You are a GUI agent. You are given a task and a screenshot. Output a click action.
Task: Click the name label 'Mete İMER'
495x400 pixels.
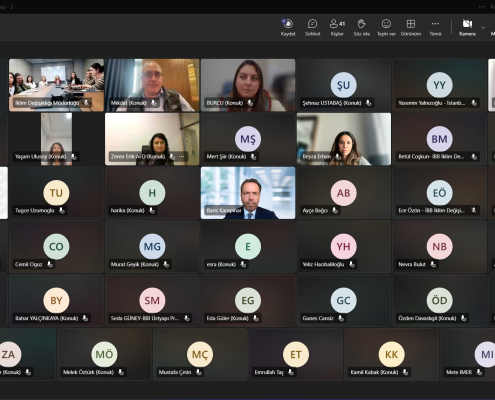(x=459, y=372)
